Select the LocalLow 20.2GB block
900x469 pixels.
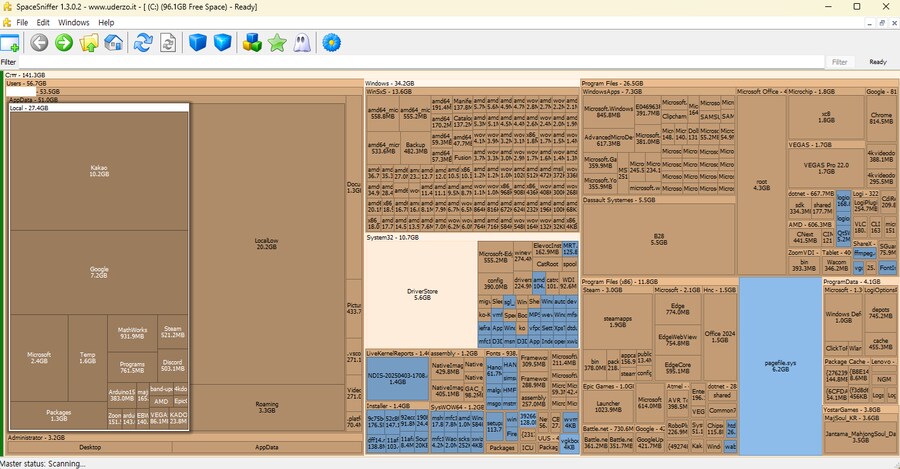coord(266,243)
